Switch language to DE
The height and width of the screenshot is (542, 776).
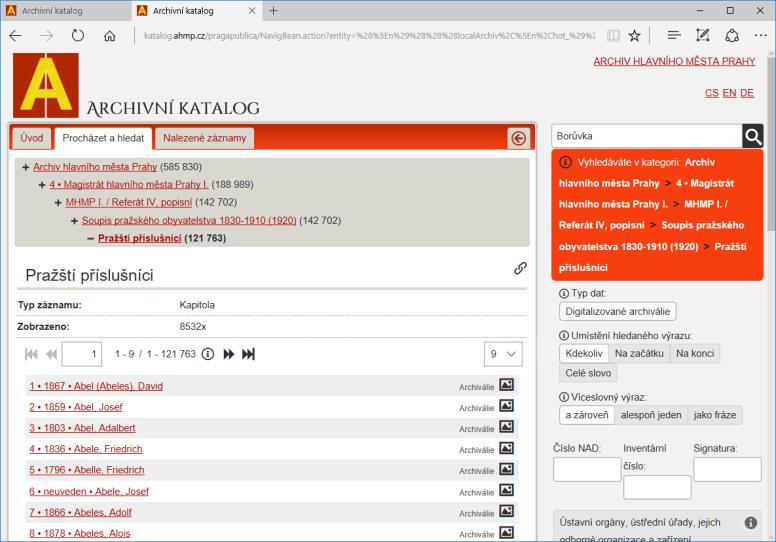pos(747,93)
